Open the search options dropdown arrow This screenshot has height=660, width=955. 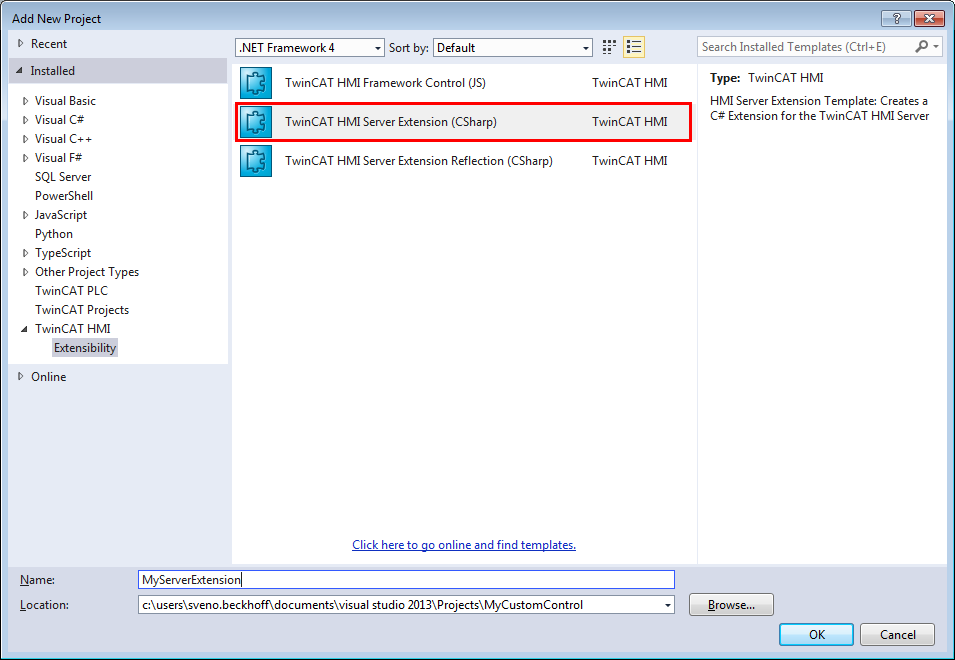pyautogui.click(x=936, y=47)
